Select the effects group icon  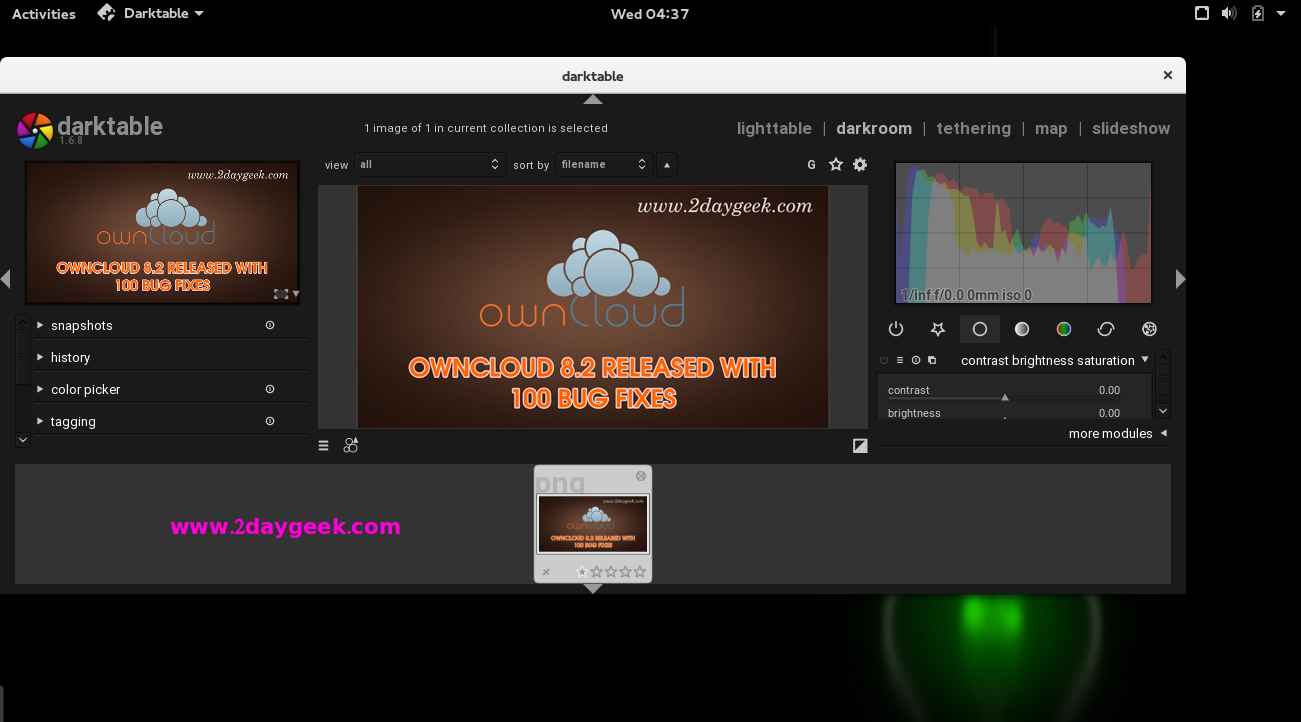point(1149,329)
